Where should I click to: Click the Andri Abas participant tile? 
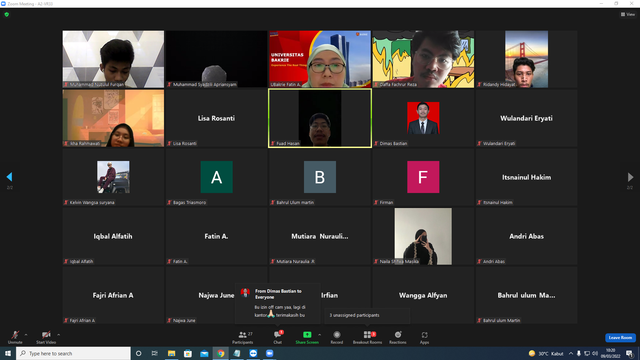coord(527,236)
